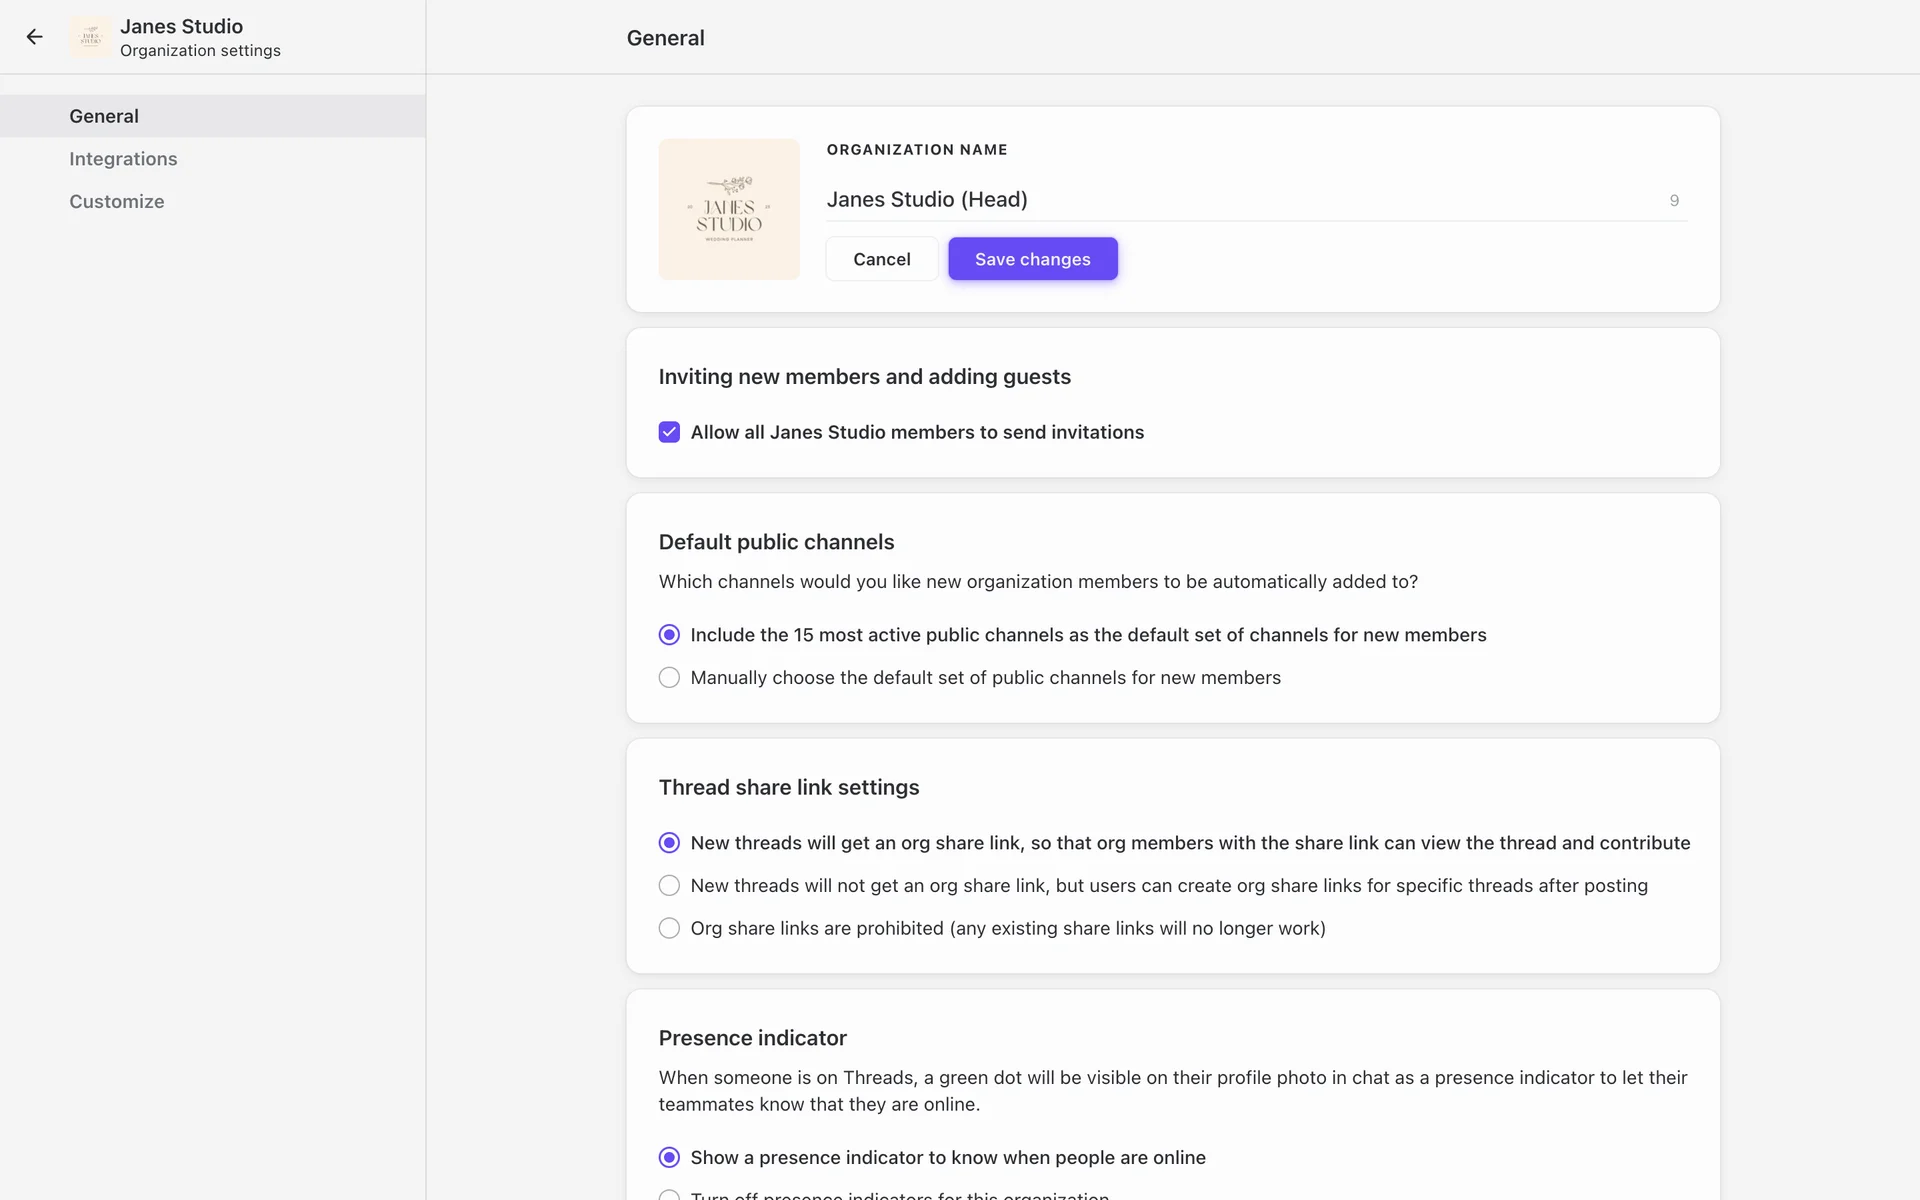
Task: Open the General settings section
Action: click(x=104, y=116)
